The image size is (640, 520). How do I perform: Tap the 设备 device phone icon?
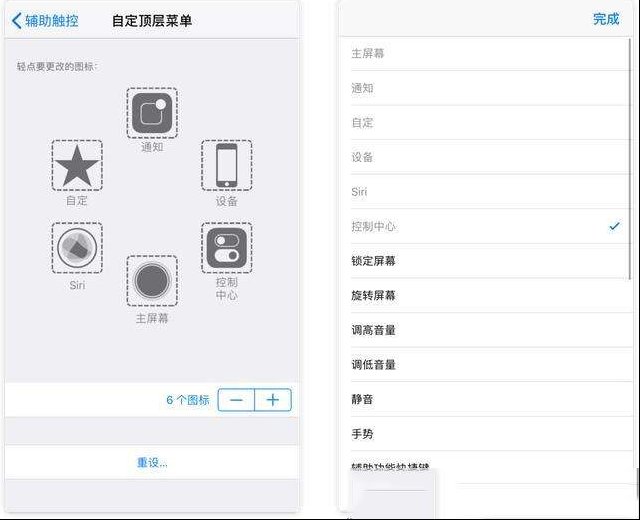click(227, 165)
